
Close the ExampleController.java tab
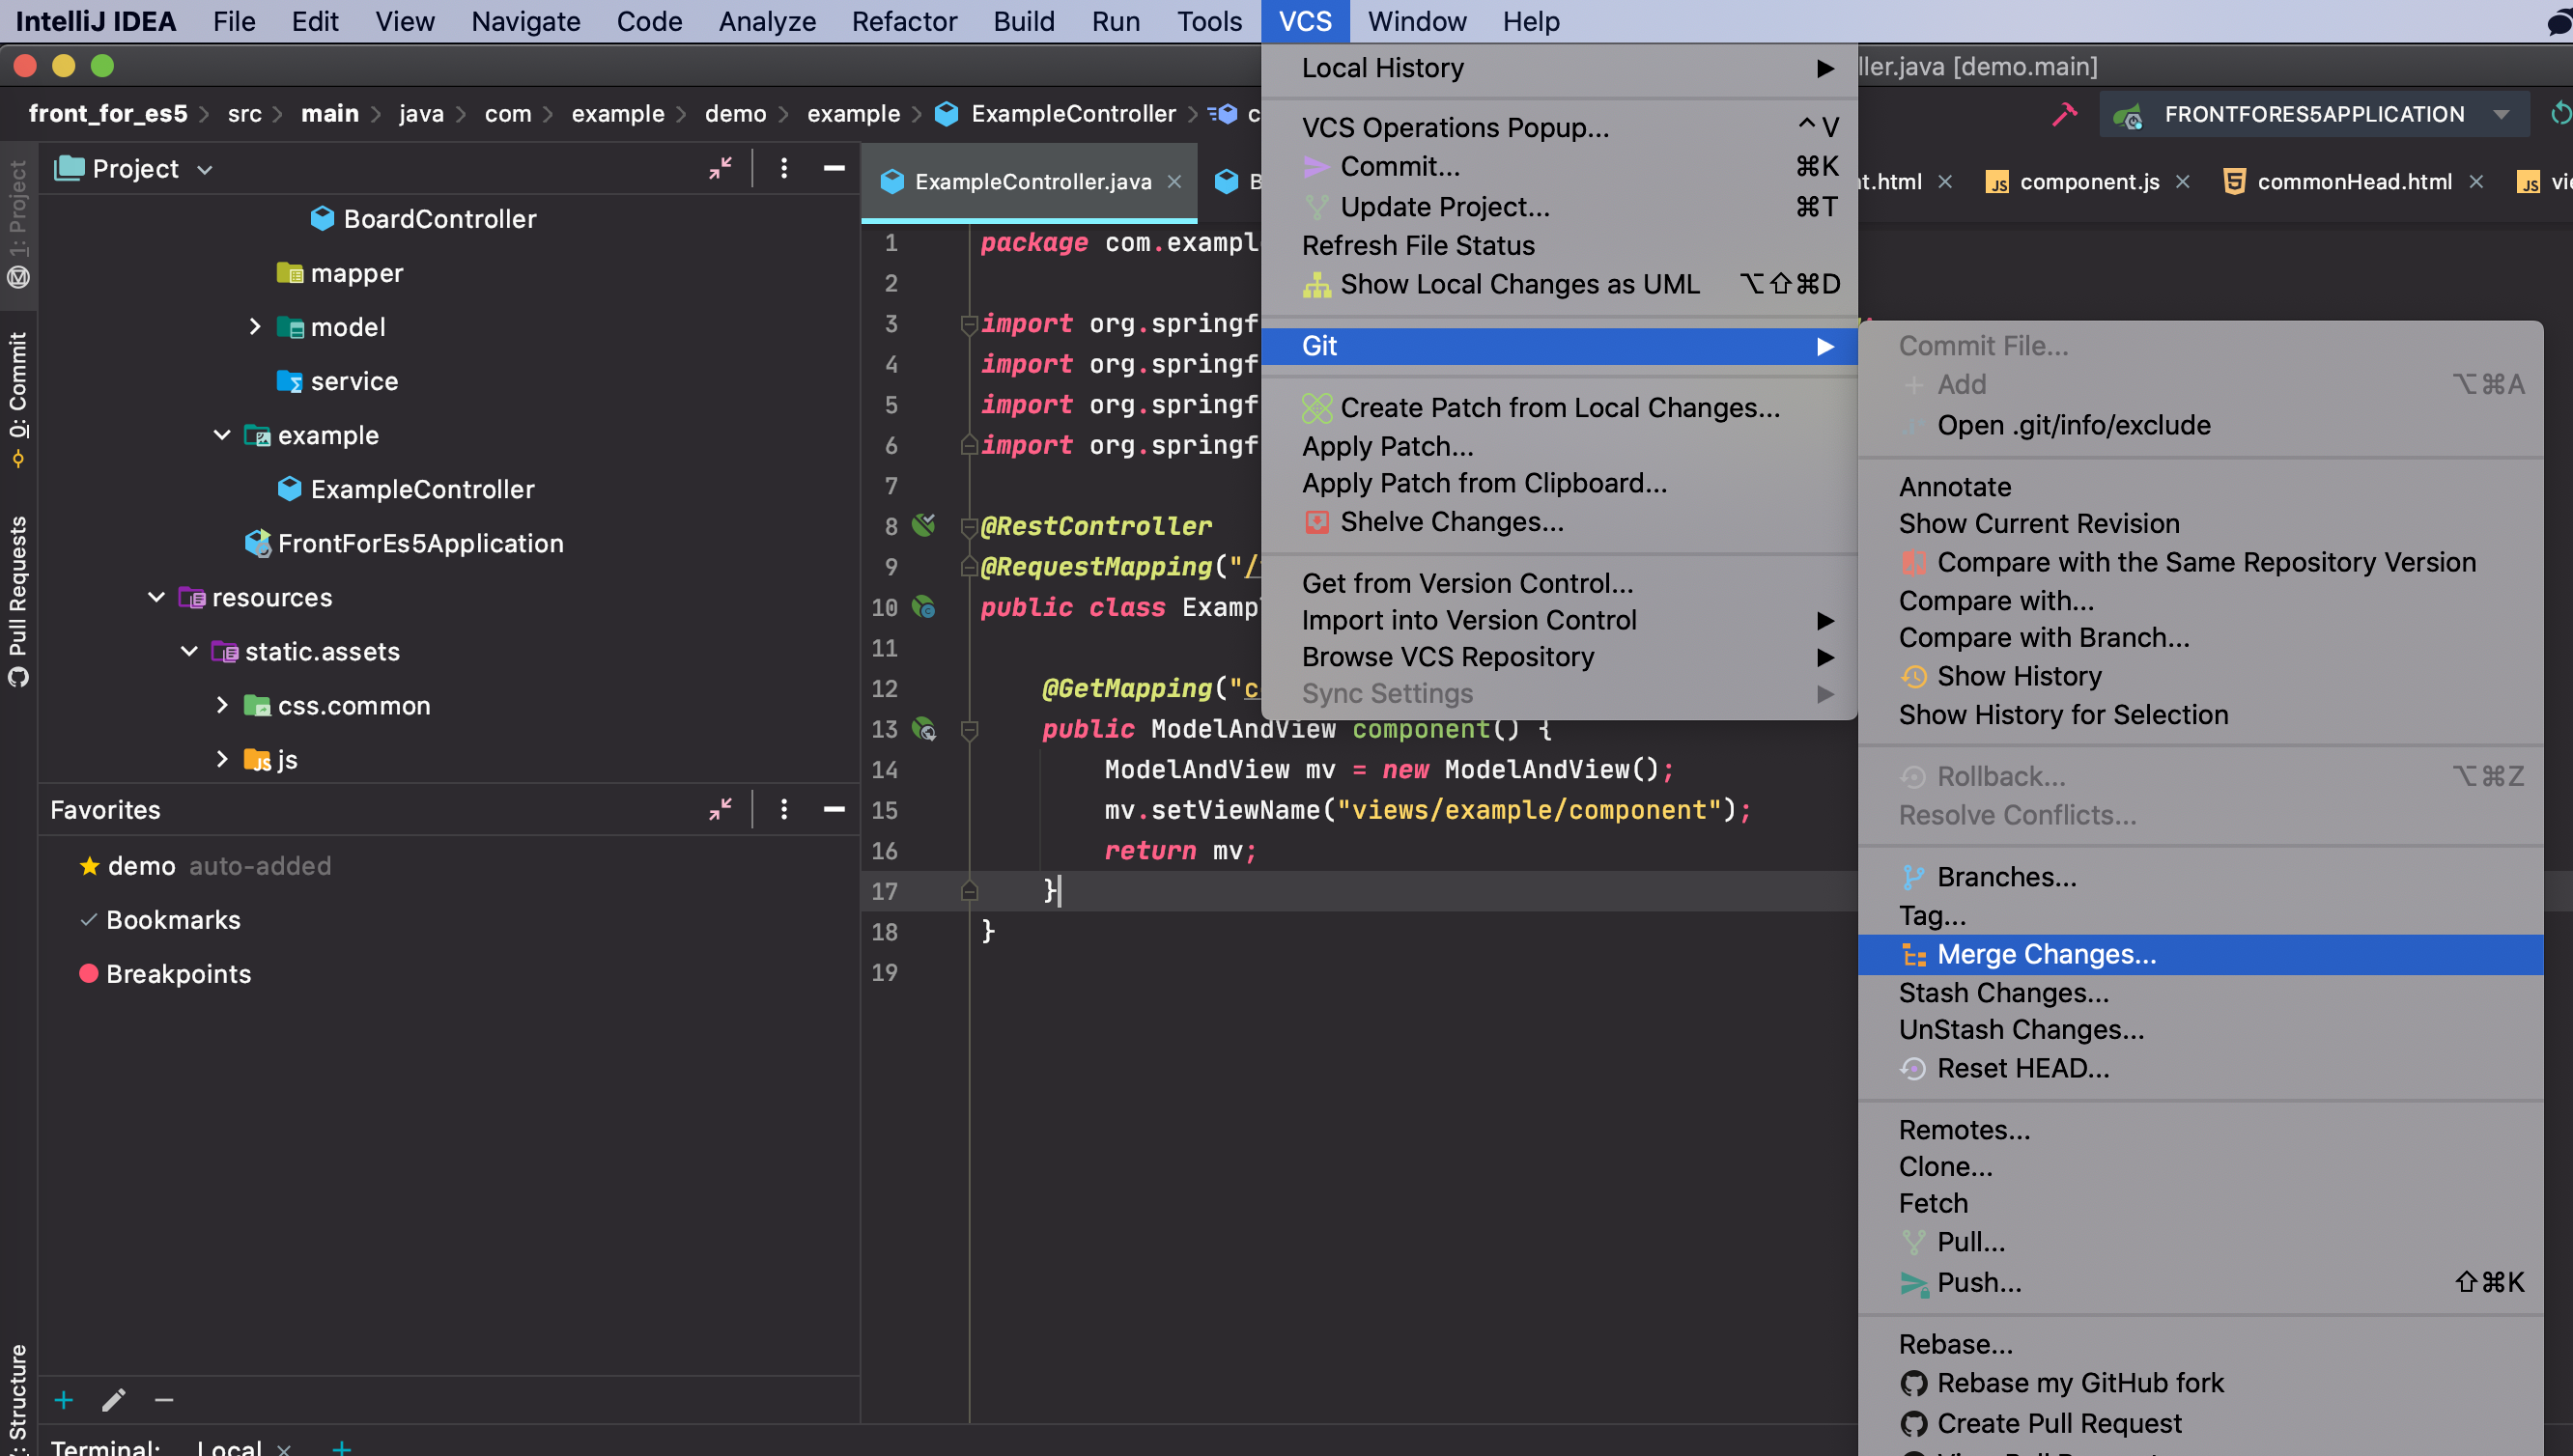pyautogui.click(x=1175, y=181)
